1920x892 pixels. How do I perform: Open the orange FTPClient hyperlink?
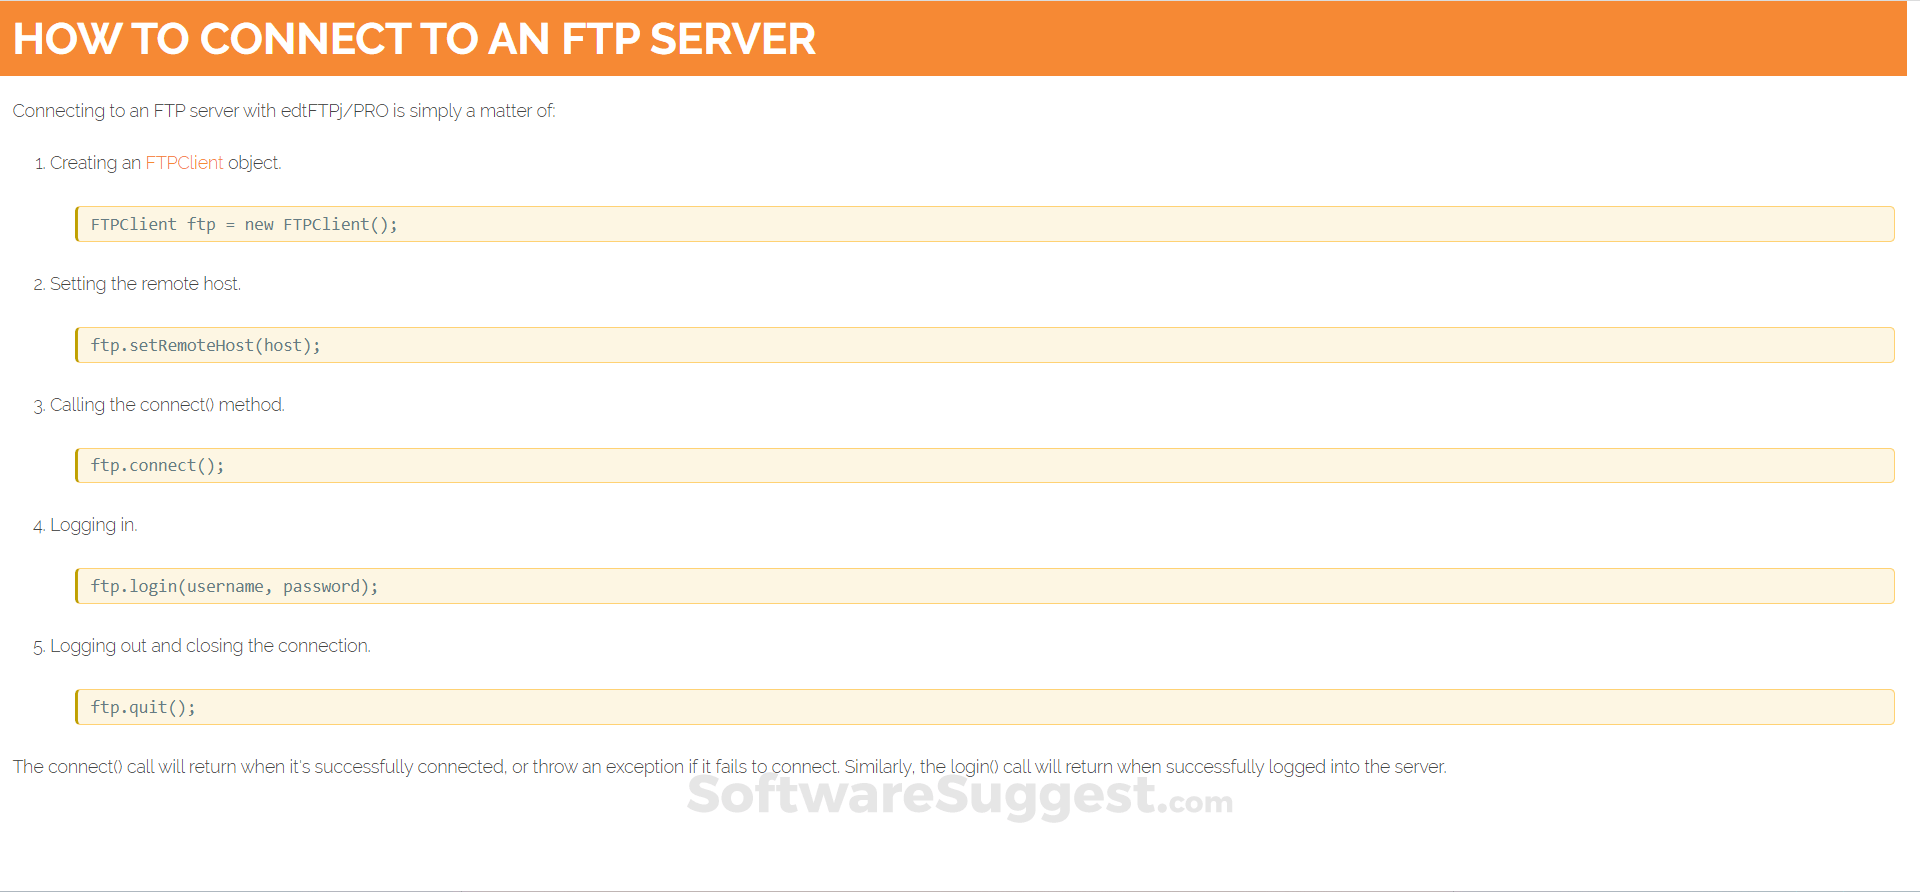[184, 163]
